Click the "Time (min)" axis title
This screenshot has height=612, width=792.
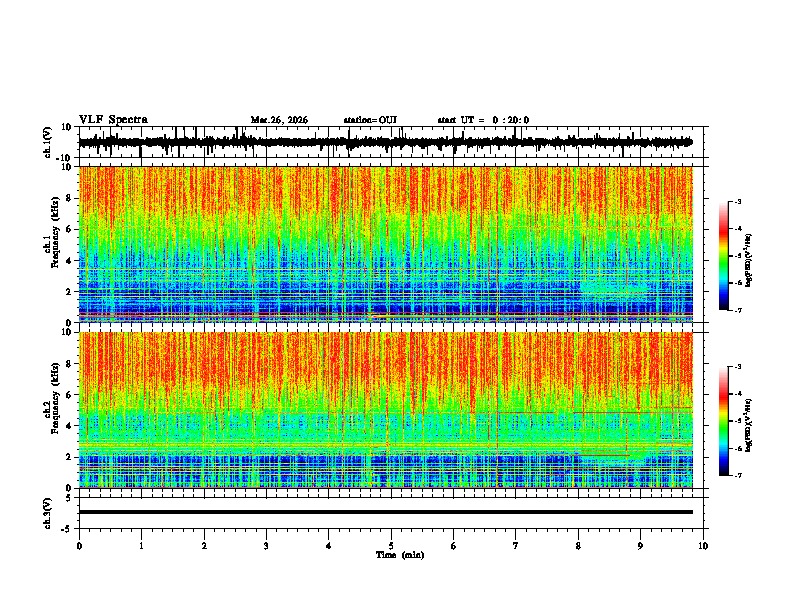point(400,555)
